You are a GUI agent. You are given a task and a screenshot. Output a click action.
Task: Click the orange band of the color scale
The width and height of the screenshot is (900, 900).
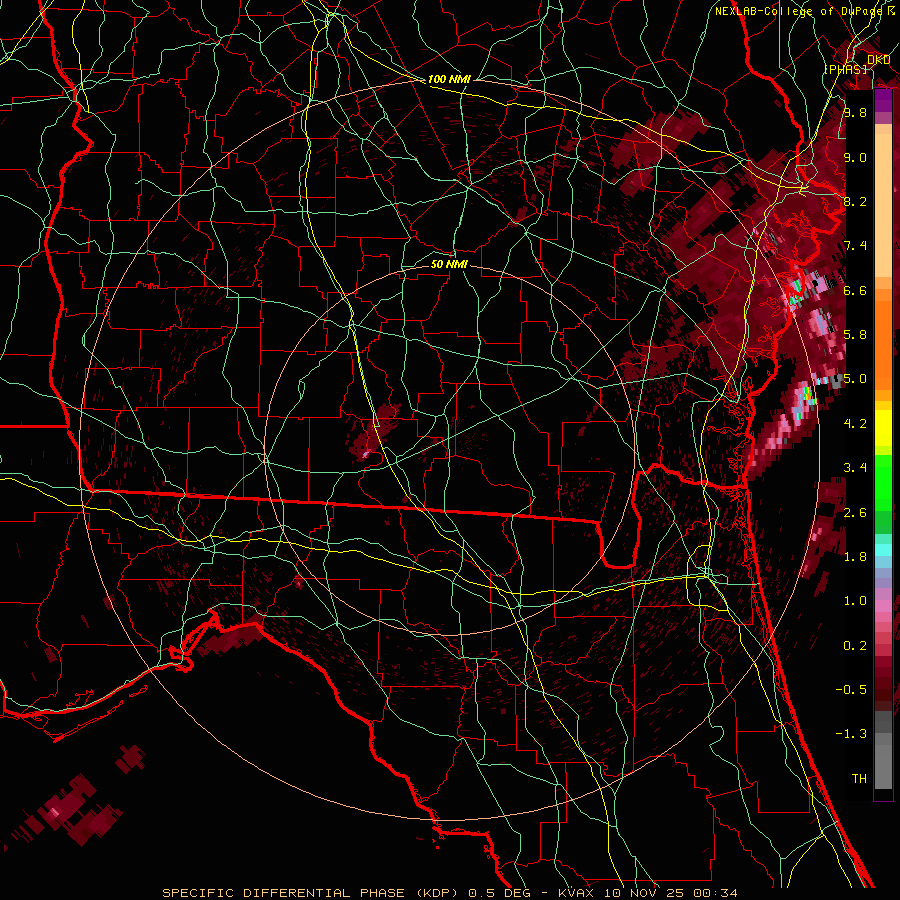tap(883, 339)
